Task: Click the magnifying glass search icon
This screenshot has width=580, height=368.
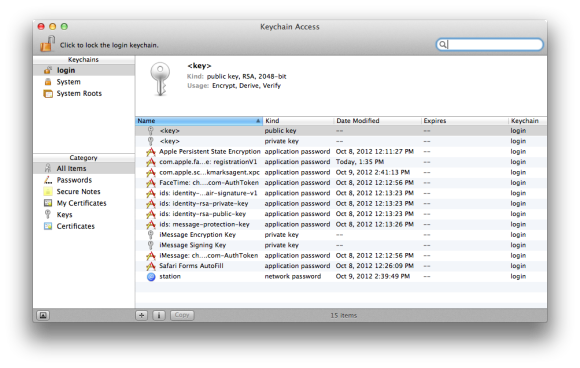Action: point(442,44)
